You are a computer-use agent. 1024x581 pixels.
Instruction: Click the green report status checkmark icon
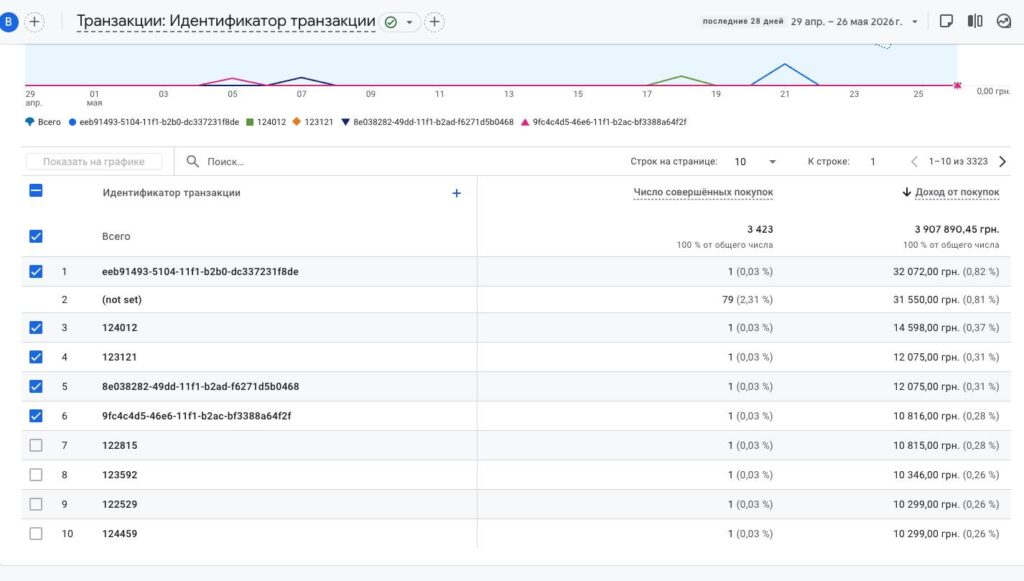[x=391, y=22]
